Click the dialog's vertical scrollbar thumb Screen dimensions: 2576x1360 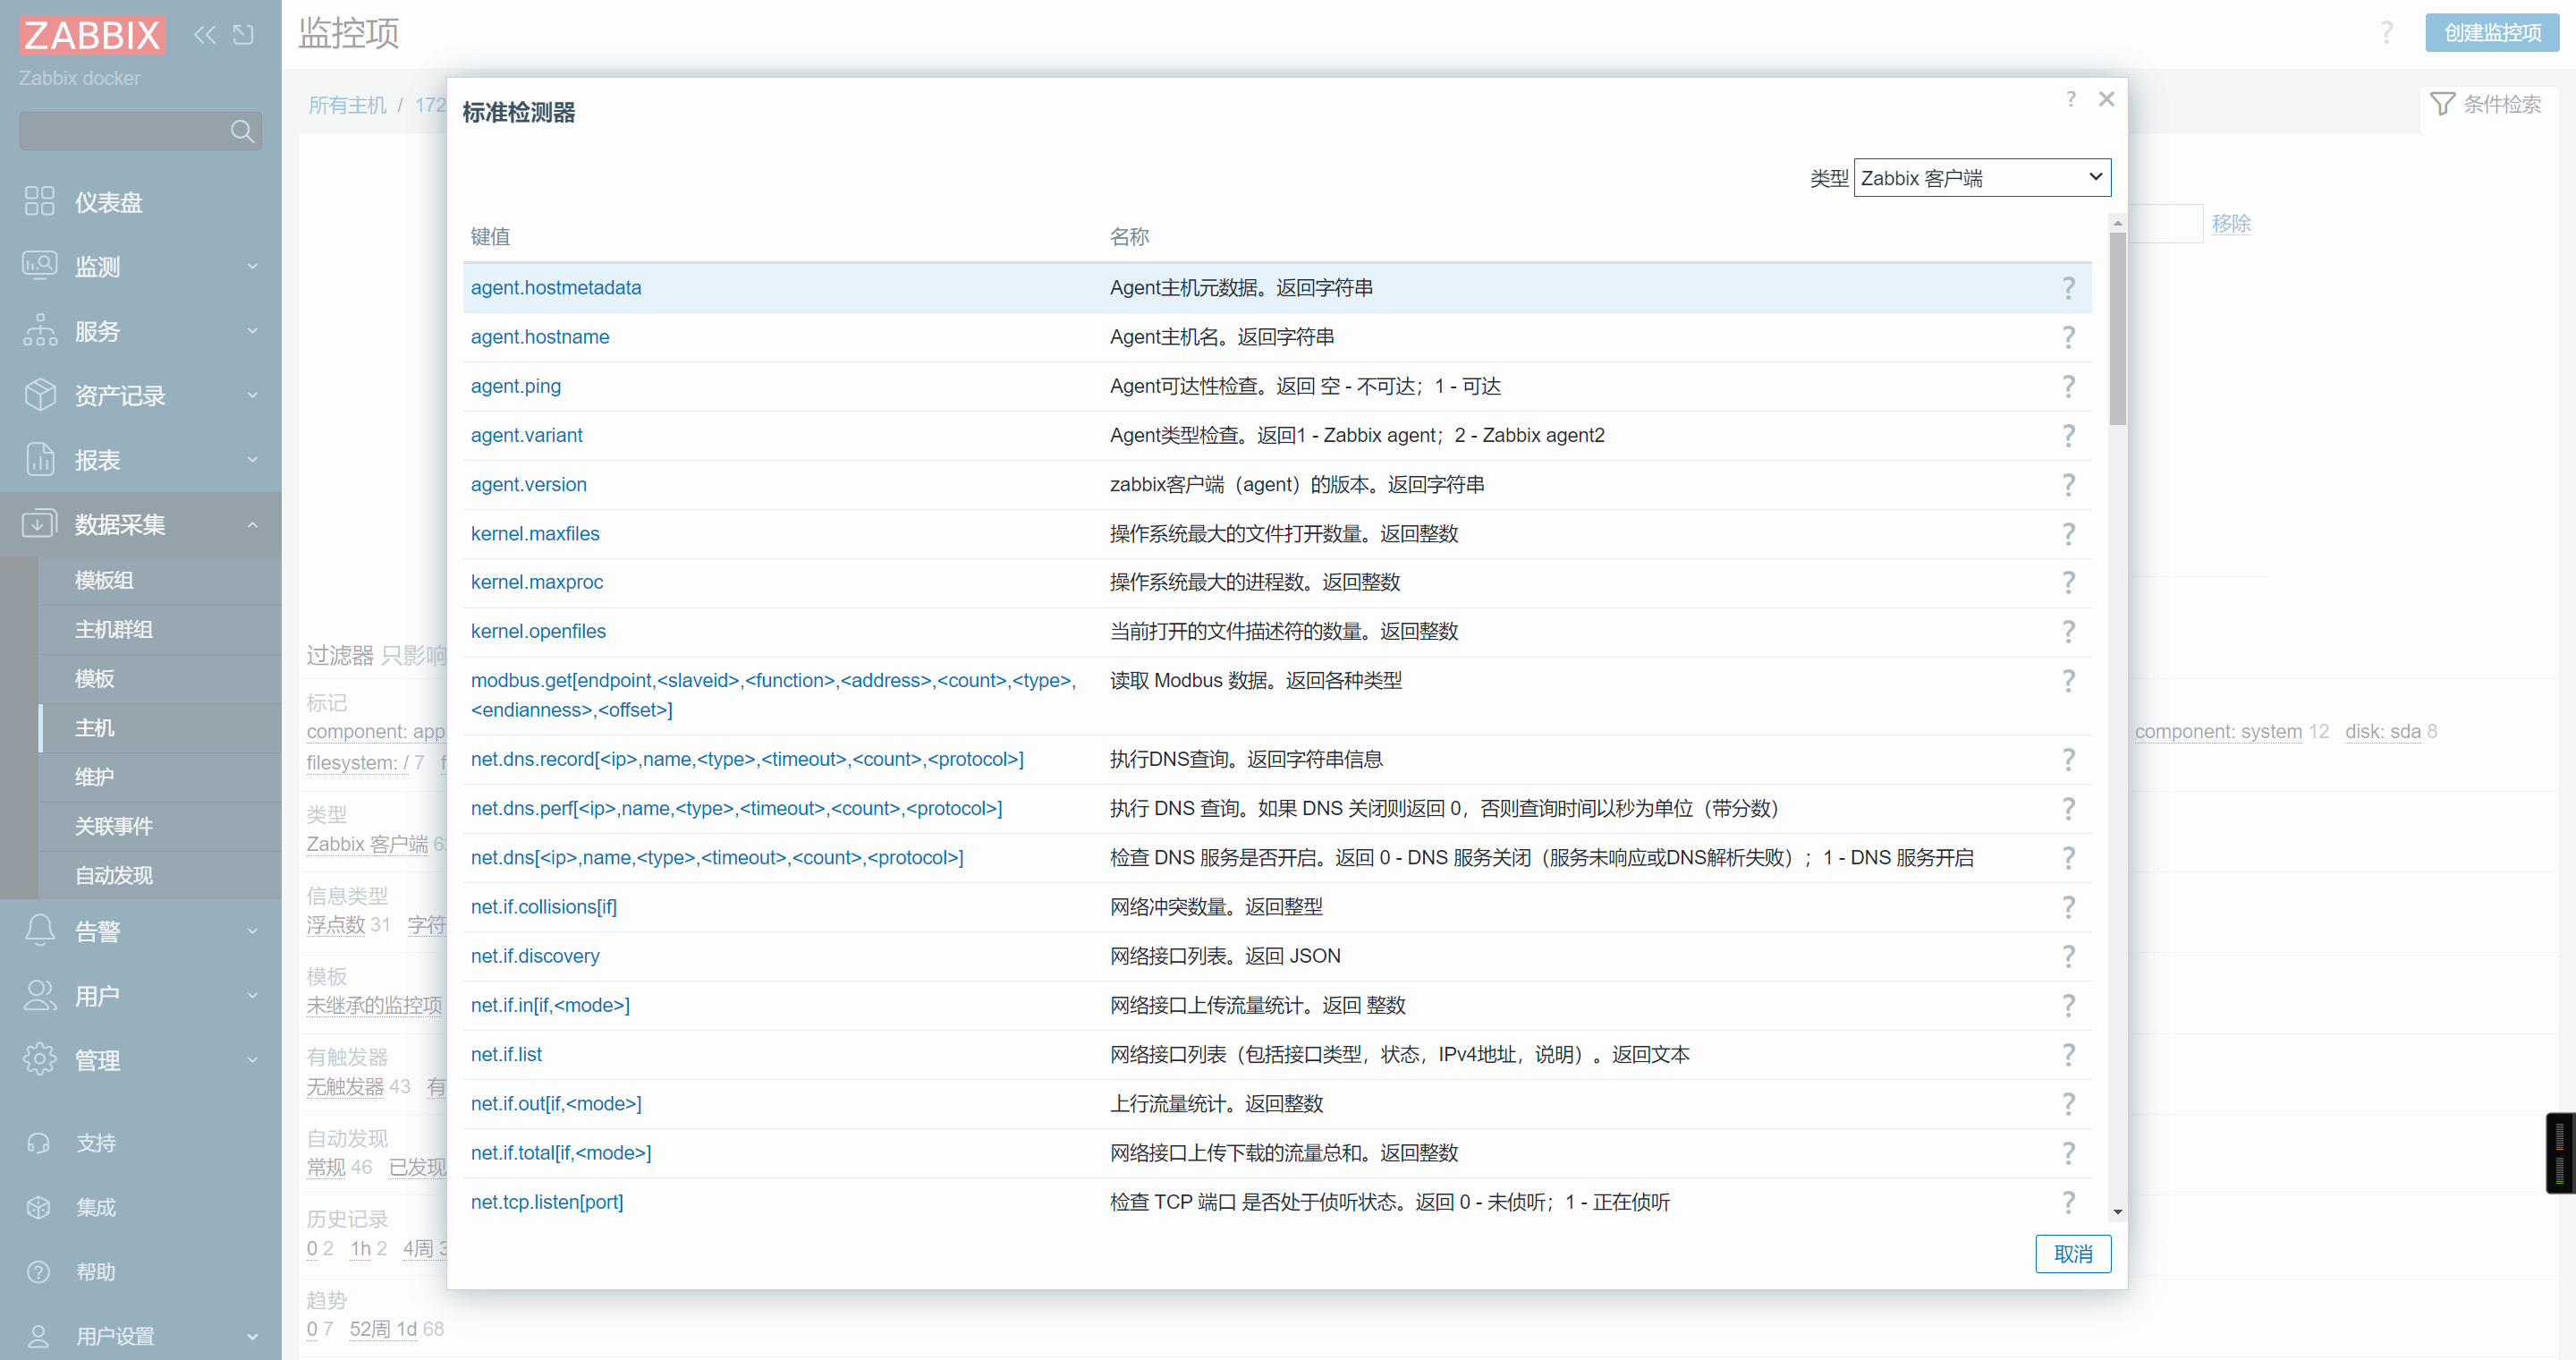2117,328
